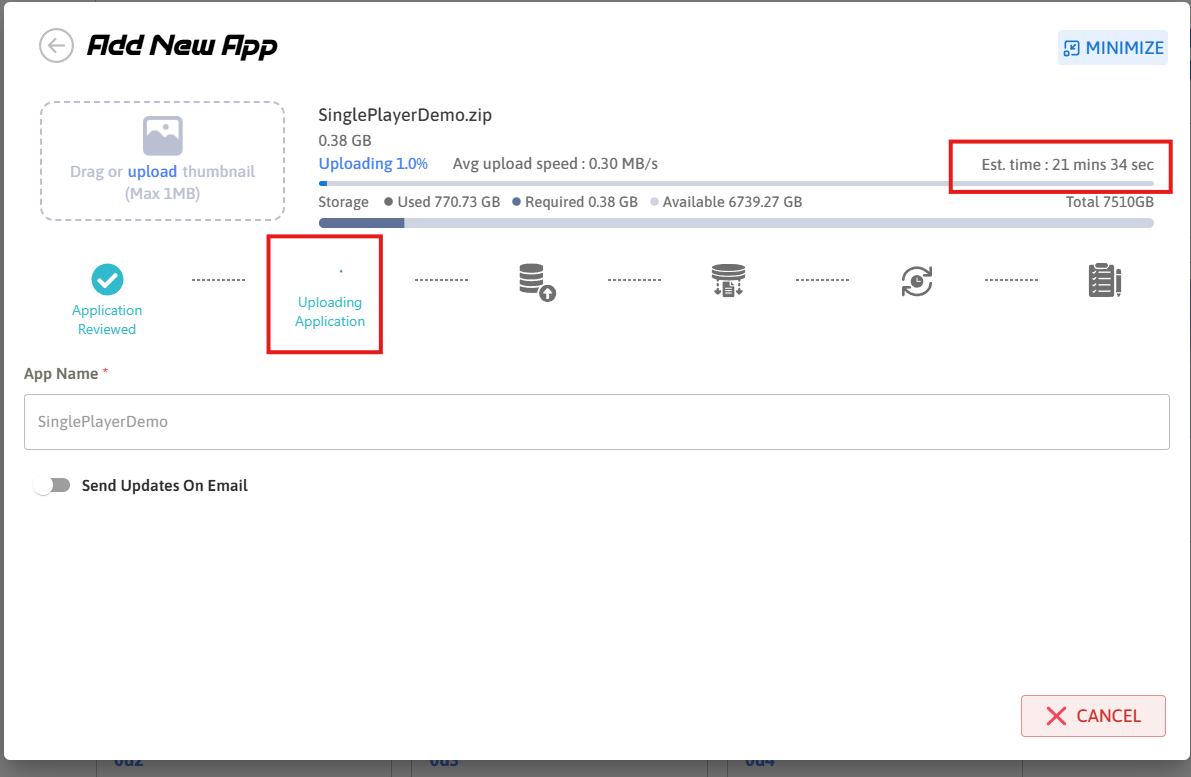Click the X icon on Cancel button

[x=1056, y=716]
